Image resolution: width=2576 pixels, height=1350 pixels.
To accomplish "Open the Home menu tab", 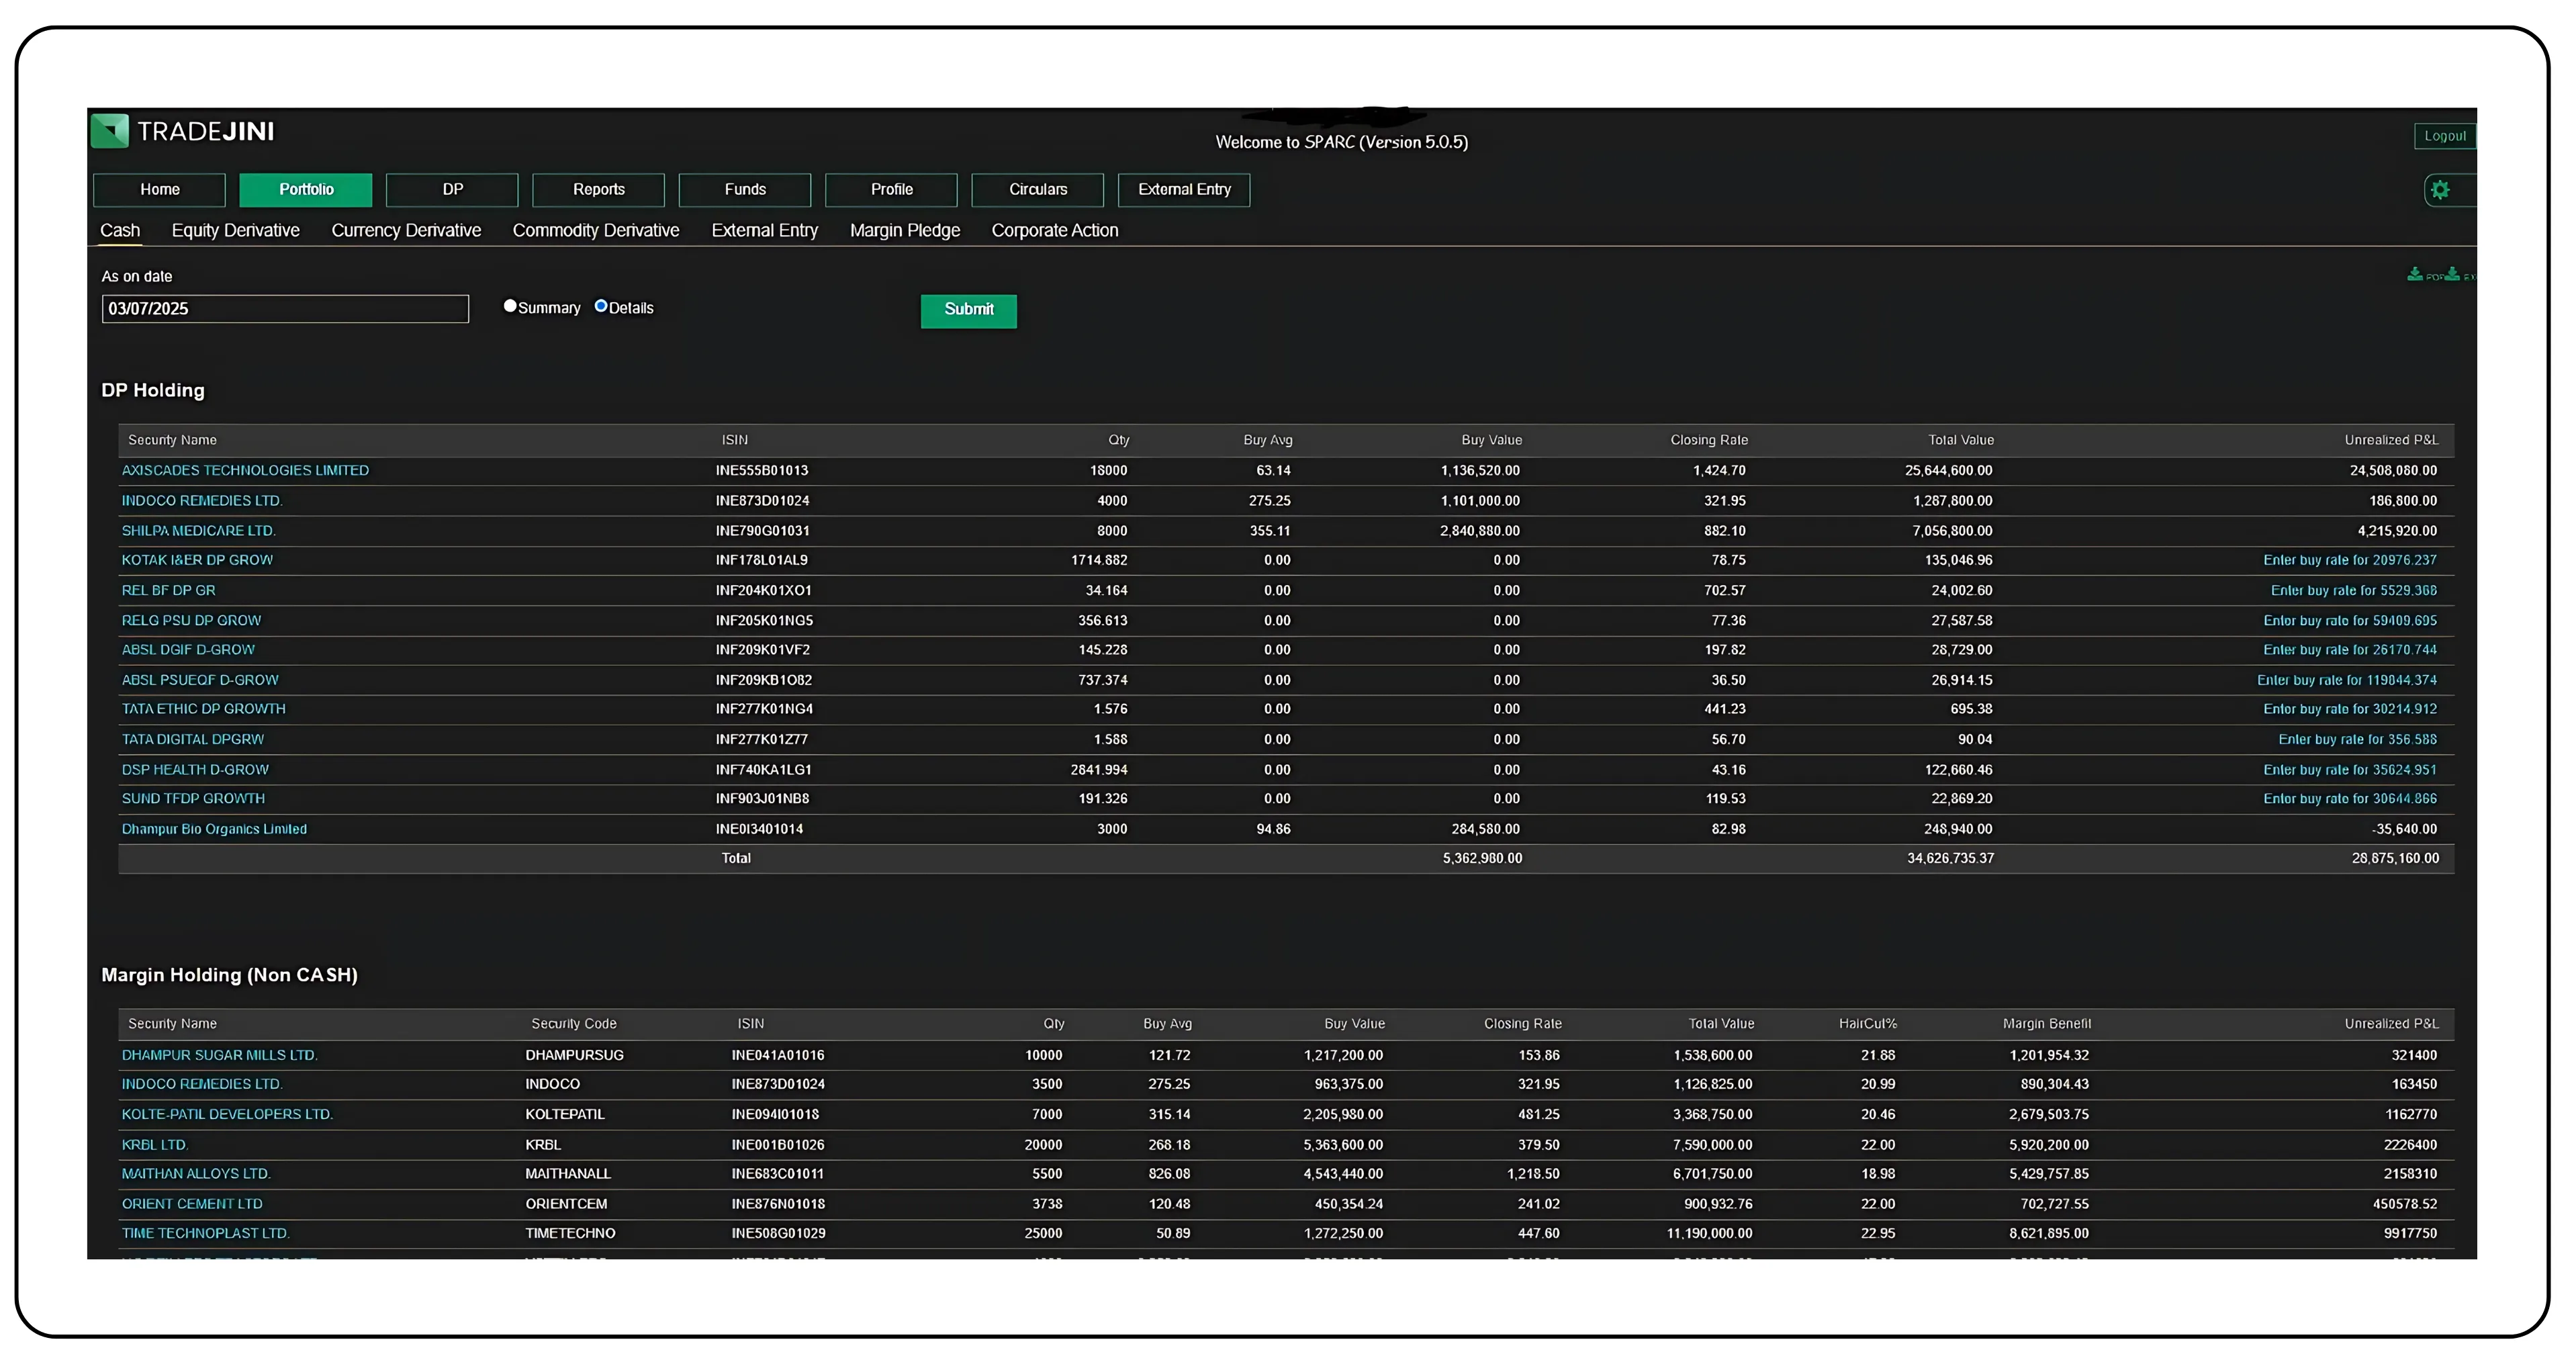I will pos(160,190).
